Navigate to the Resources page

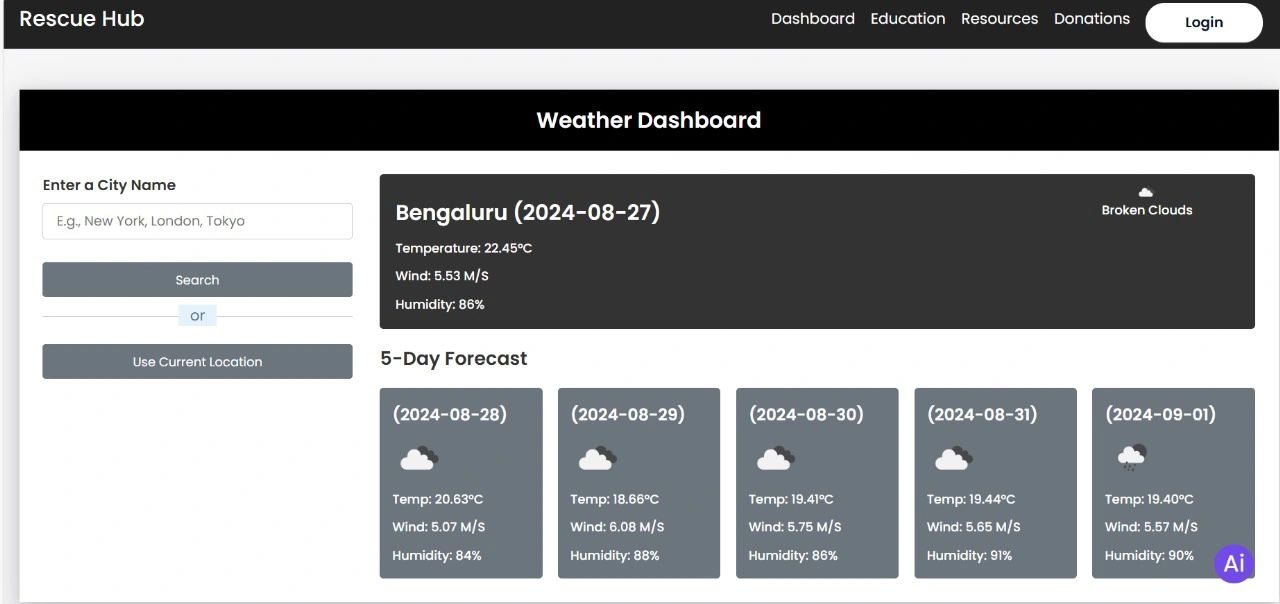click(999, 19)
